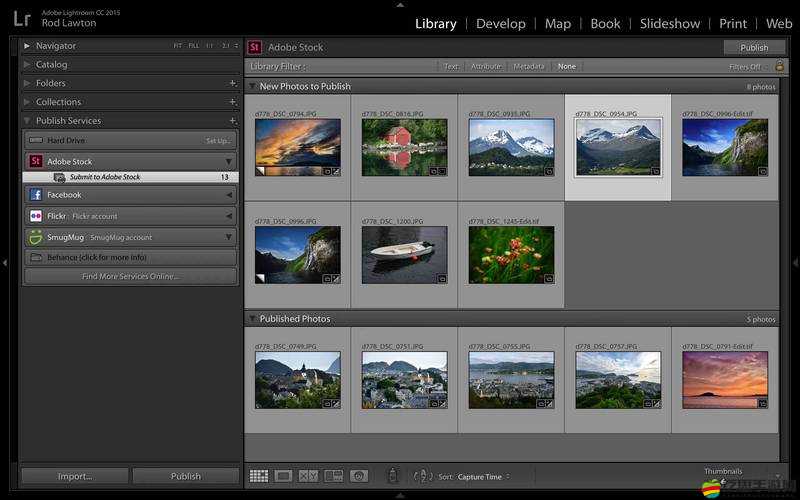
Task: Open the Develop module
Action: pyautogui.click(x=501, y=23)
